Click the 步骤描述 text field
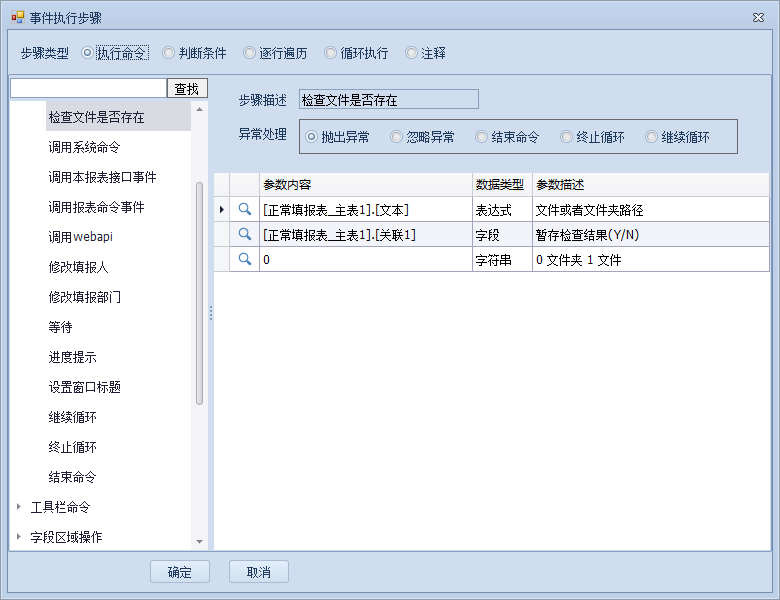Viewport: 780px width, 600px height. [388, 99]
